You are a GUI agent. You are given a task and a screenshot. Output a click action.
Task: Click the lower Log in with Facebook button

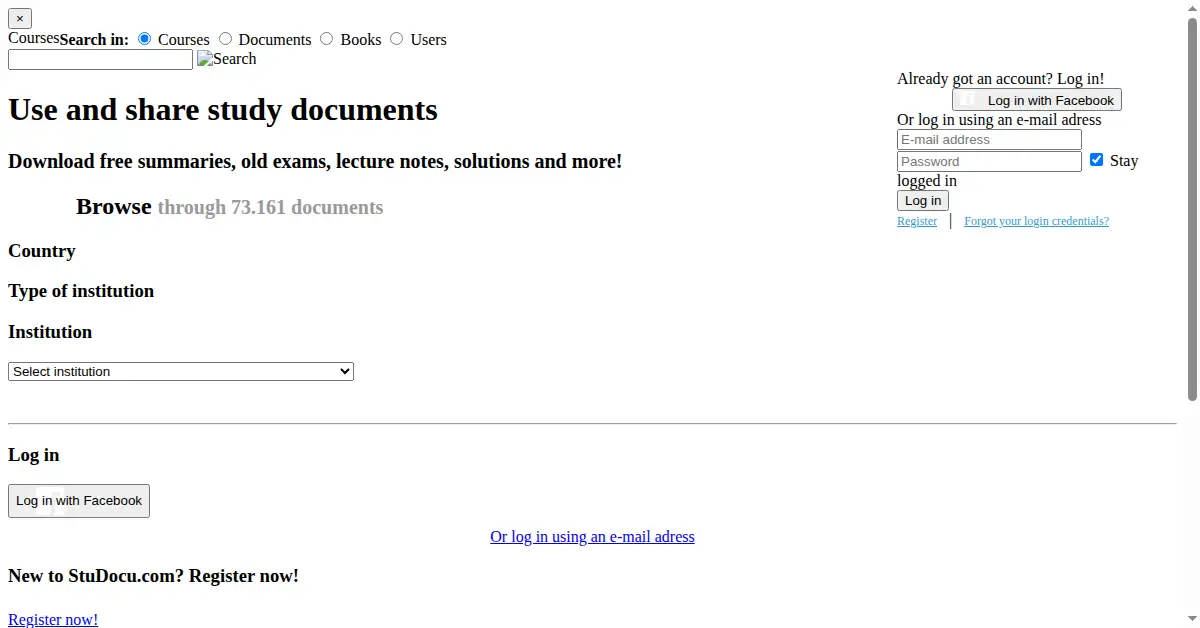[x=79, y=501]
